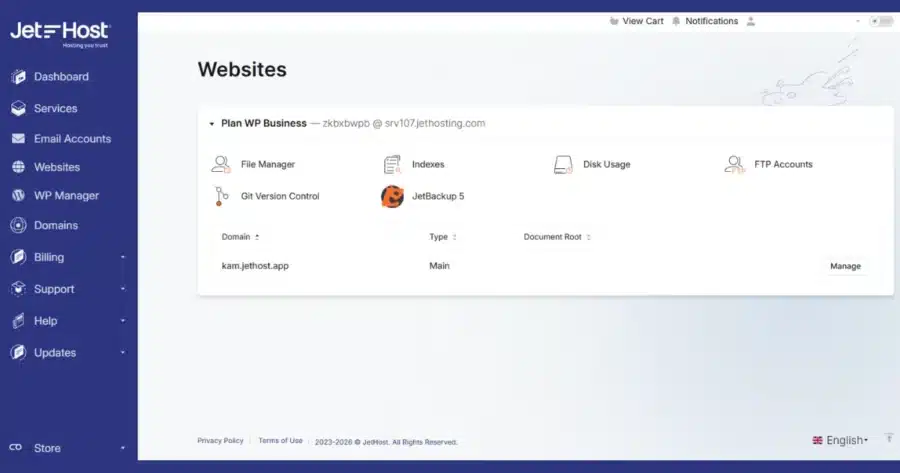Open the WP Manager WordPress icon
Viewport: 900px width, 473px height.
coord(18,195)
